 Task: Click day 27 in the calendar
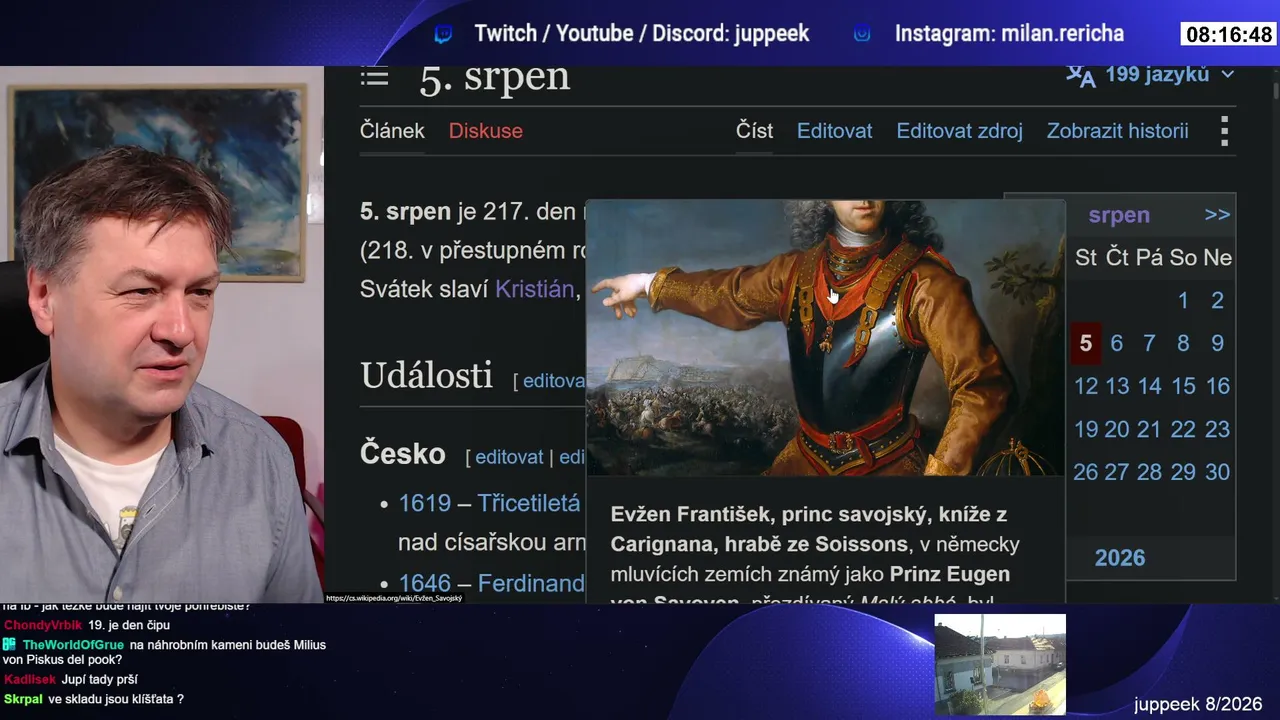pyautogui.click(x=1117, y=472)
